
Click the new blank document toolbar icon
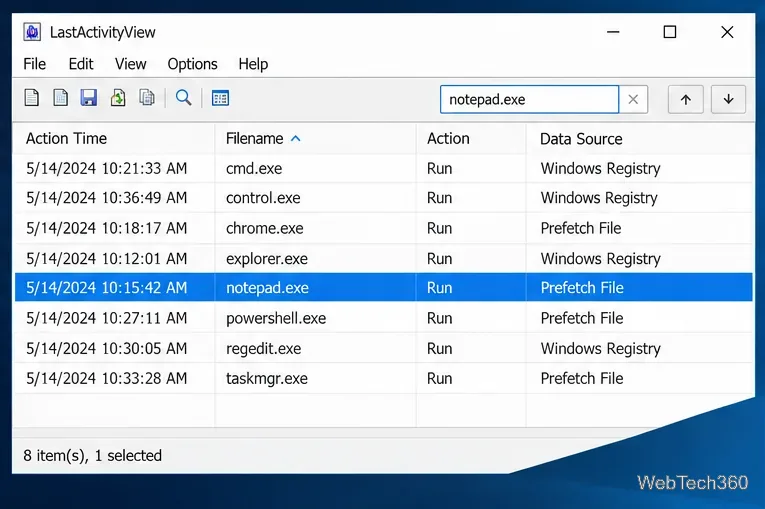click(32, 98)
